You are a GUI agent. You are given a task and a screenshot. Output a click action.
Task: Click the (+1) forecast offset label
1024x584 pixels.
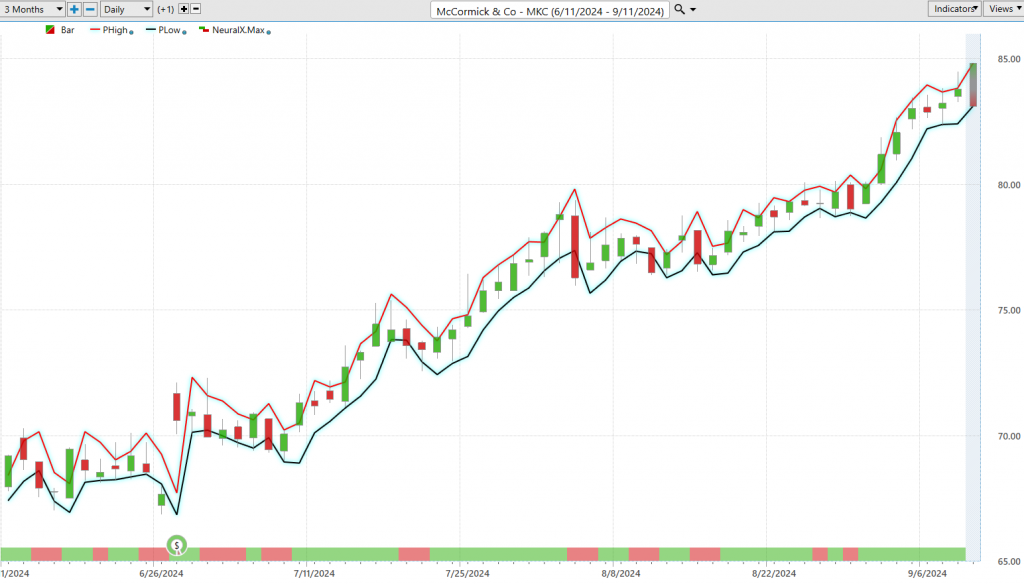(x=166, y=9)
